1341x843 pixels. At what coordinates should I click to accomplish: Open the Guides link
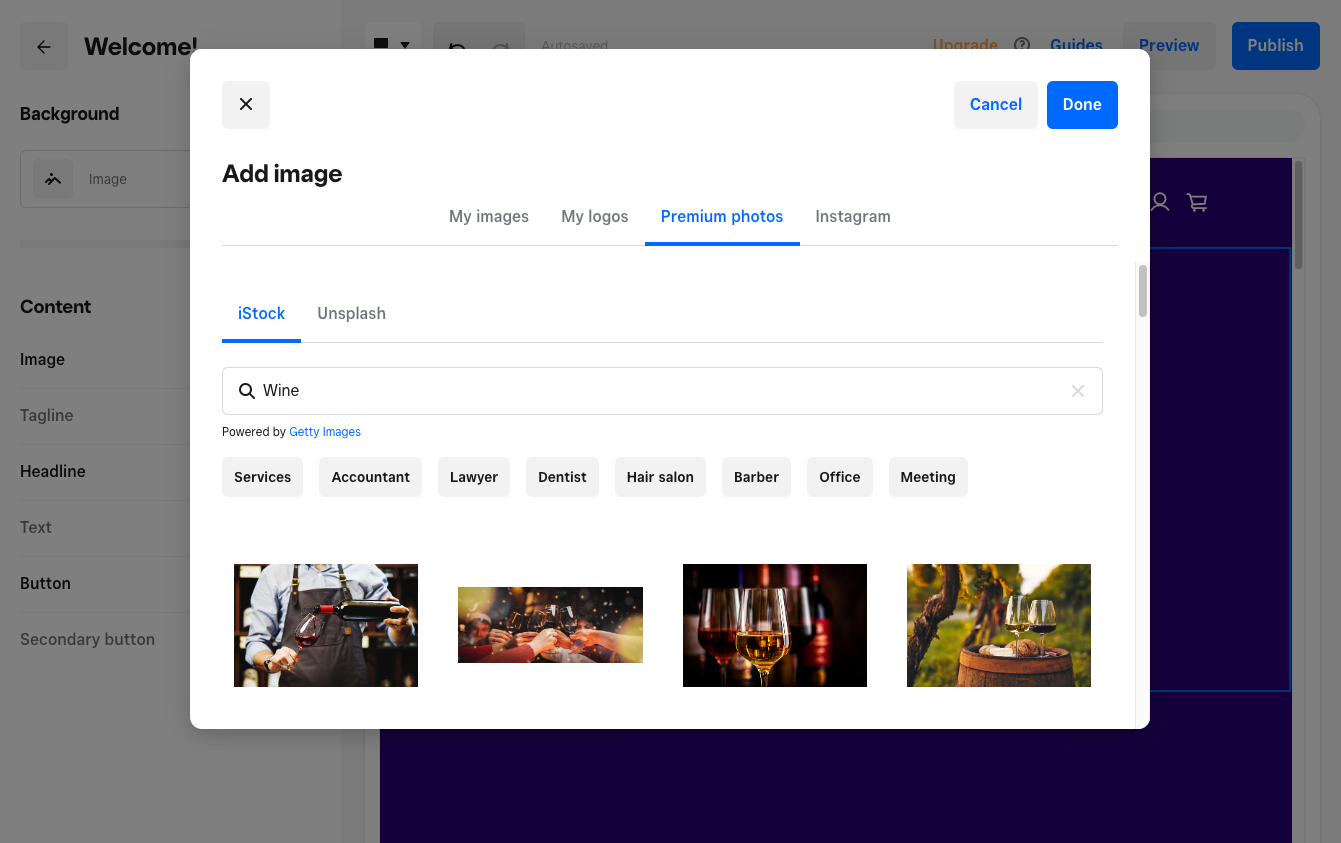point(1076,45)
